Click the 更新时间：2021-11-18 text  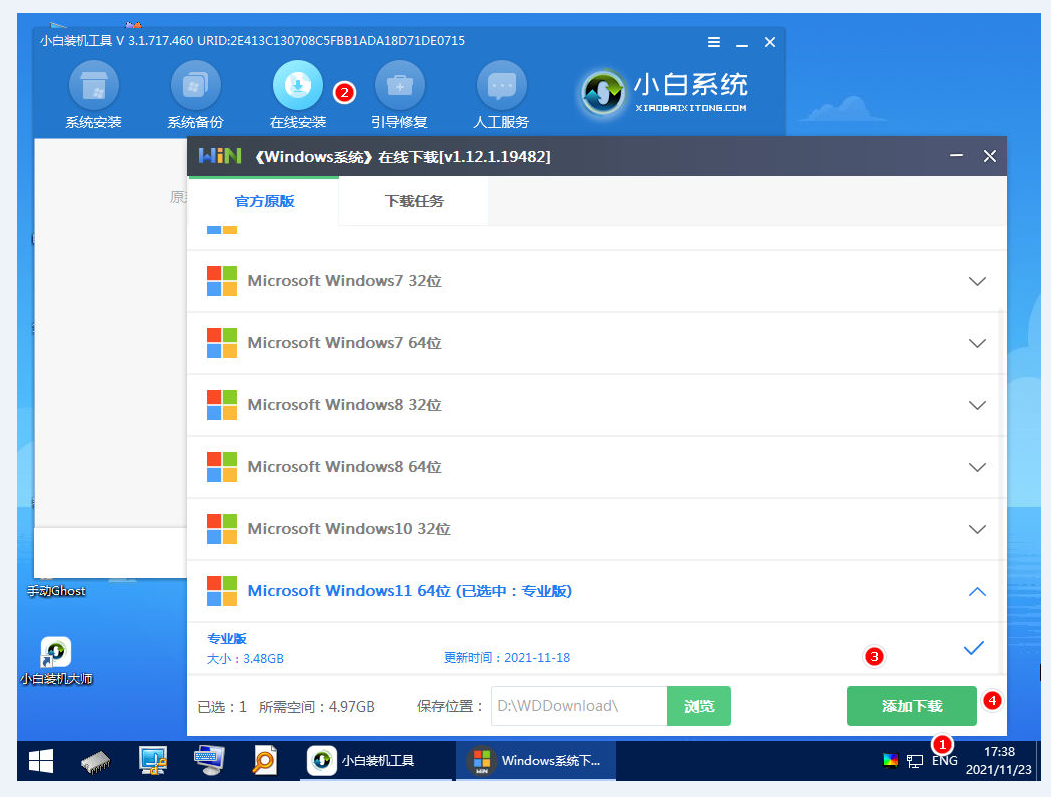(507, 658)
